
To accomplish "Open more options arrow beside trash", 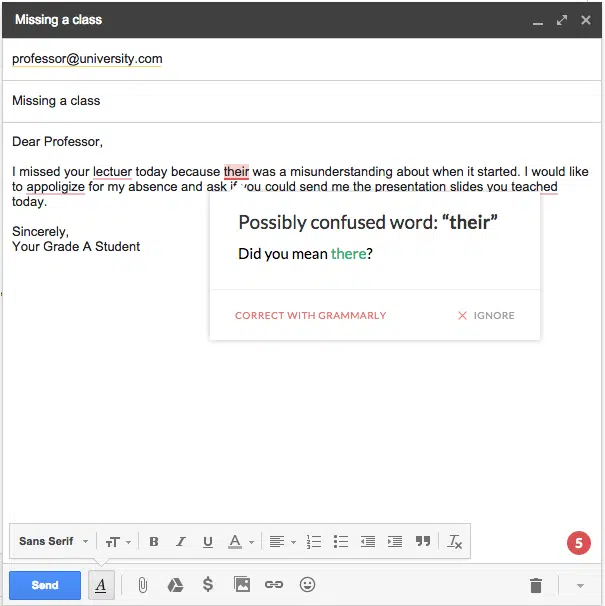I will click(x=580, y=585).
